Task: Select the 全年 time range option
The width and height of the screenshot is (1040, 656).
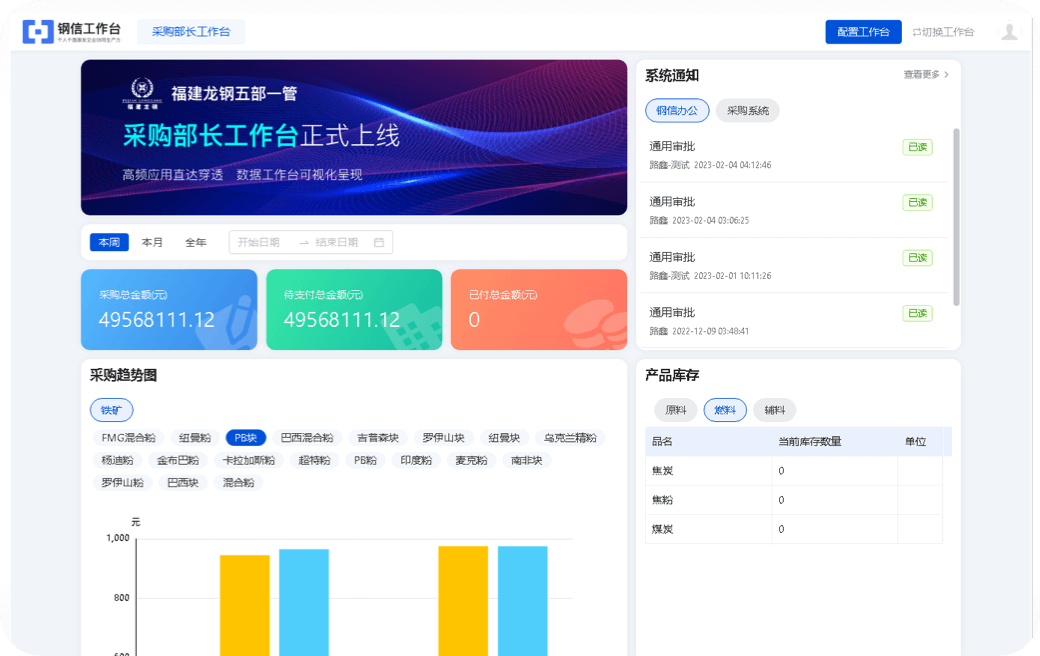Action: point(195,242)
